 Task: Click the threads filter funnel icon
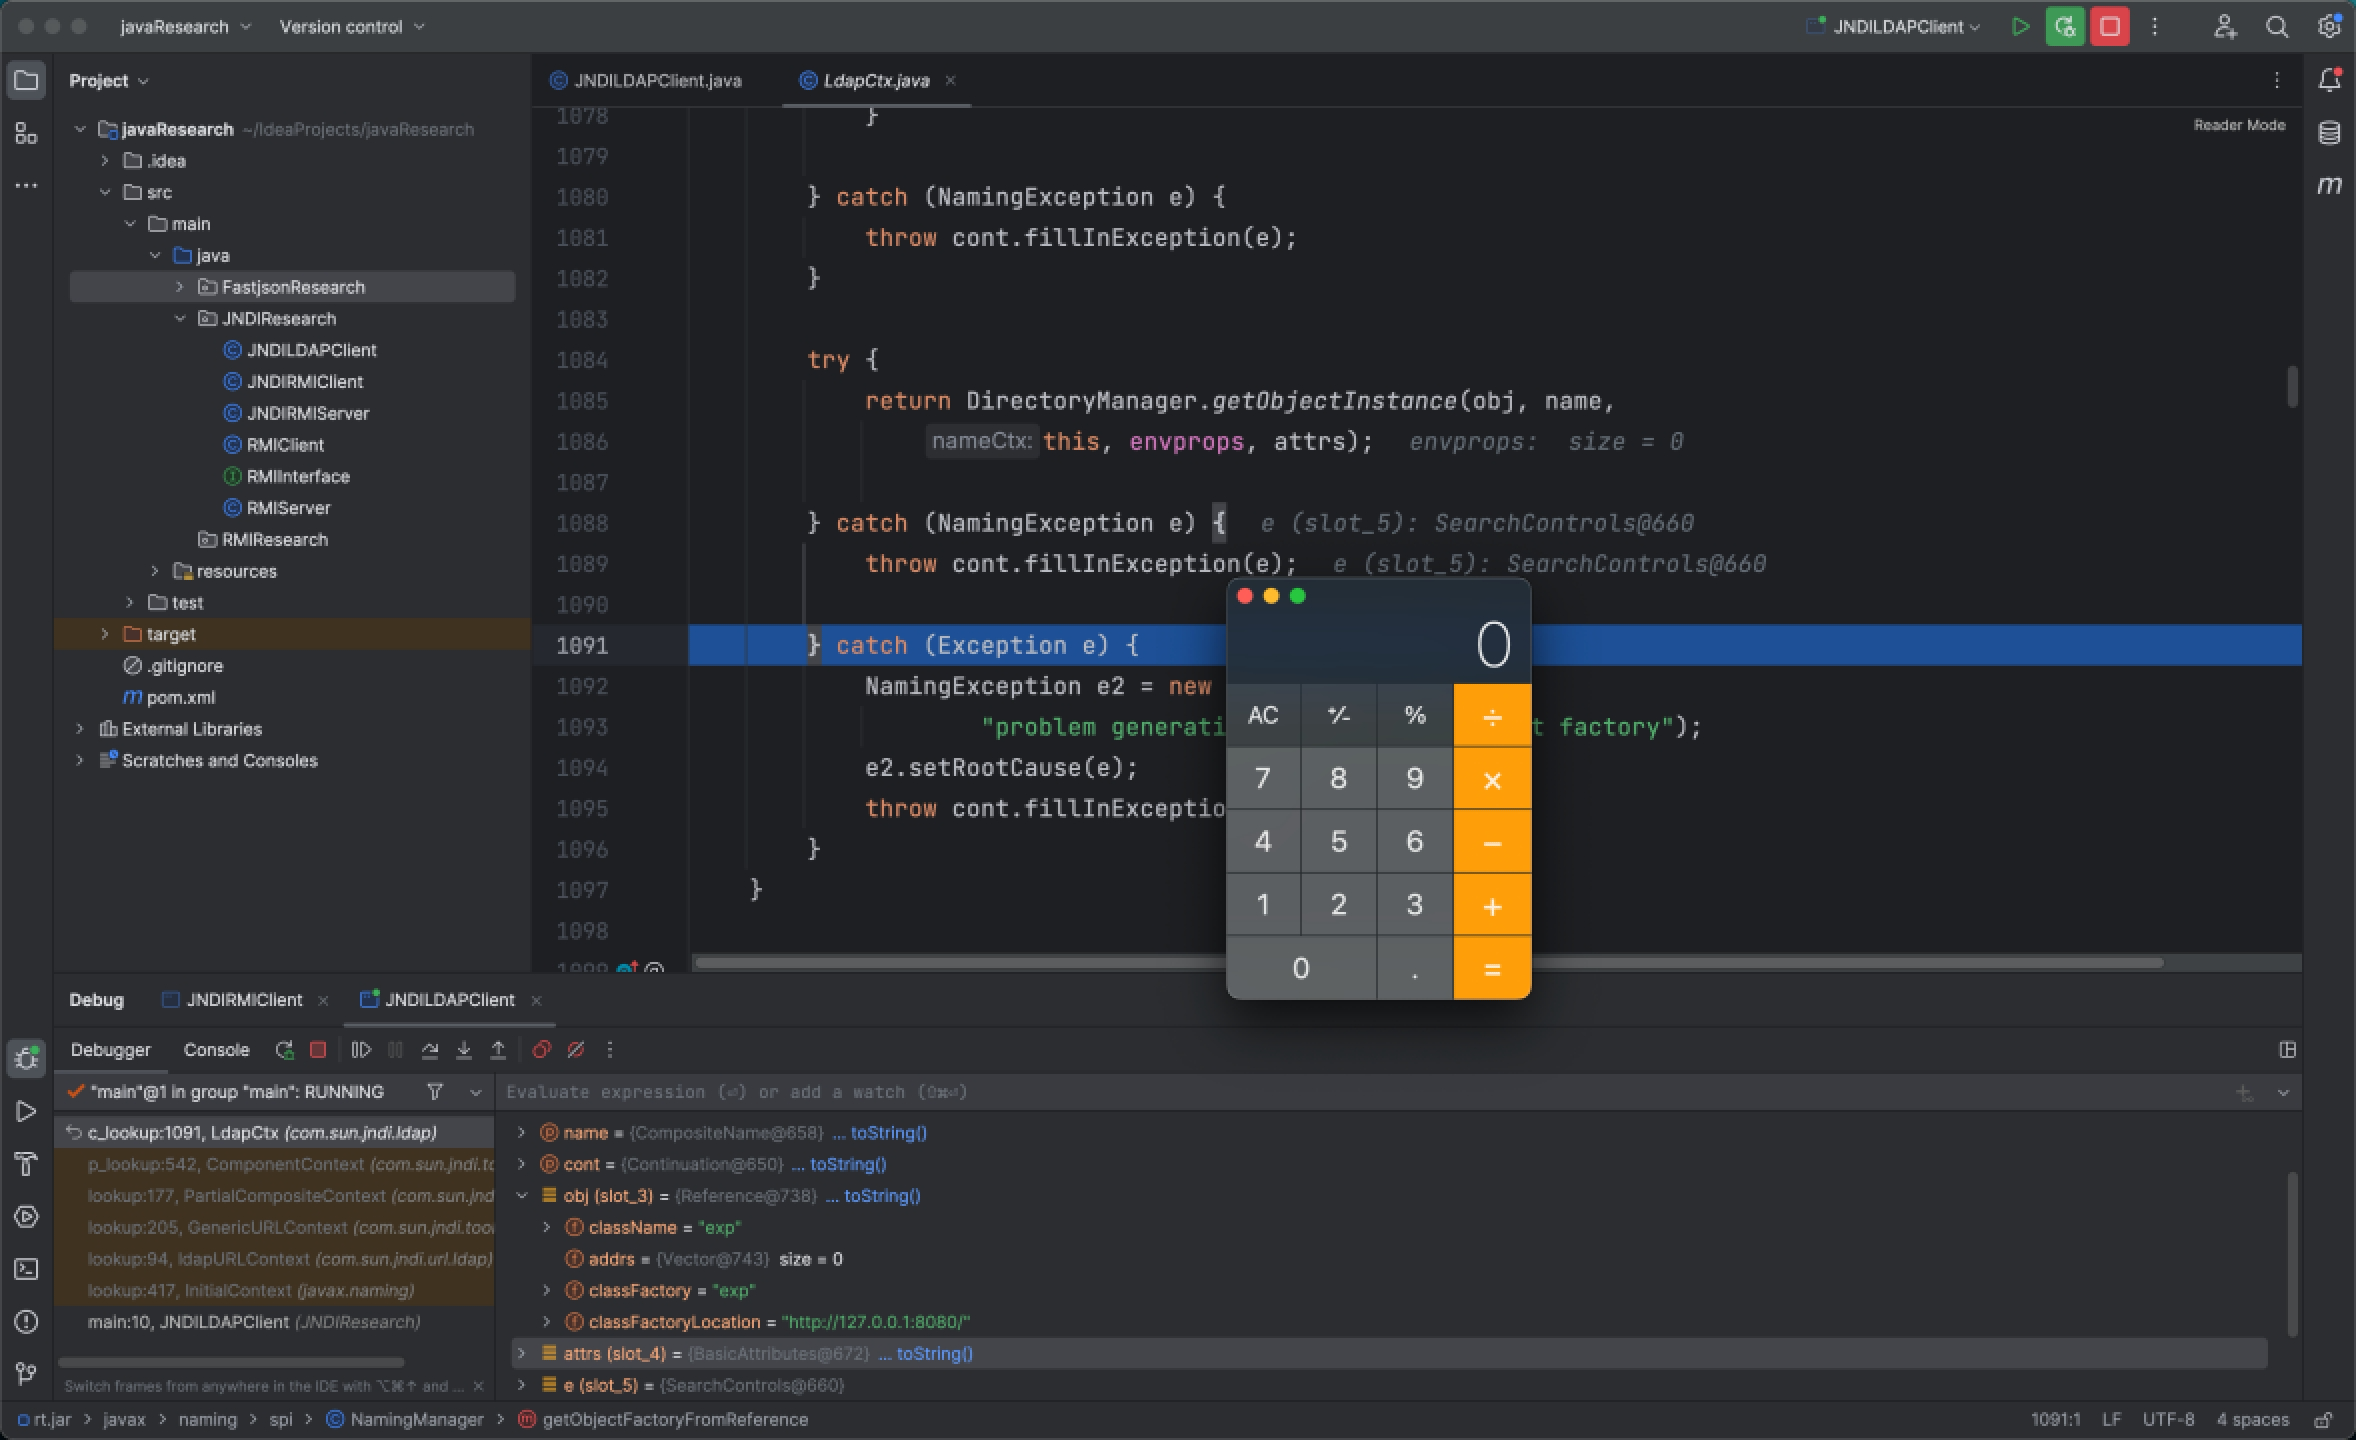[x=435, y=1092]
